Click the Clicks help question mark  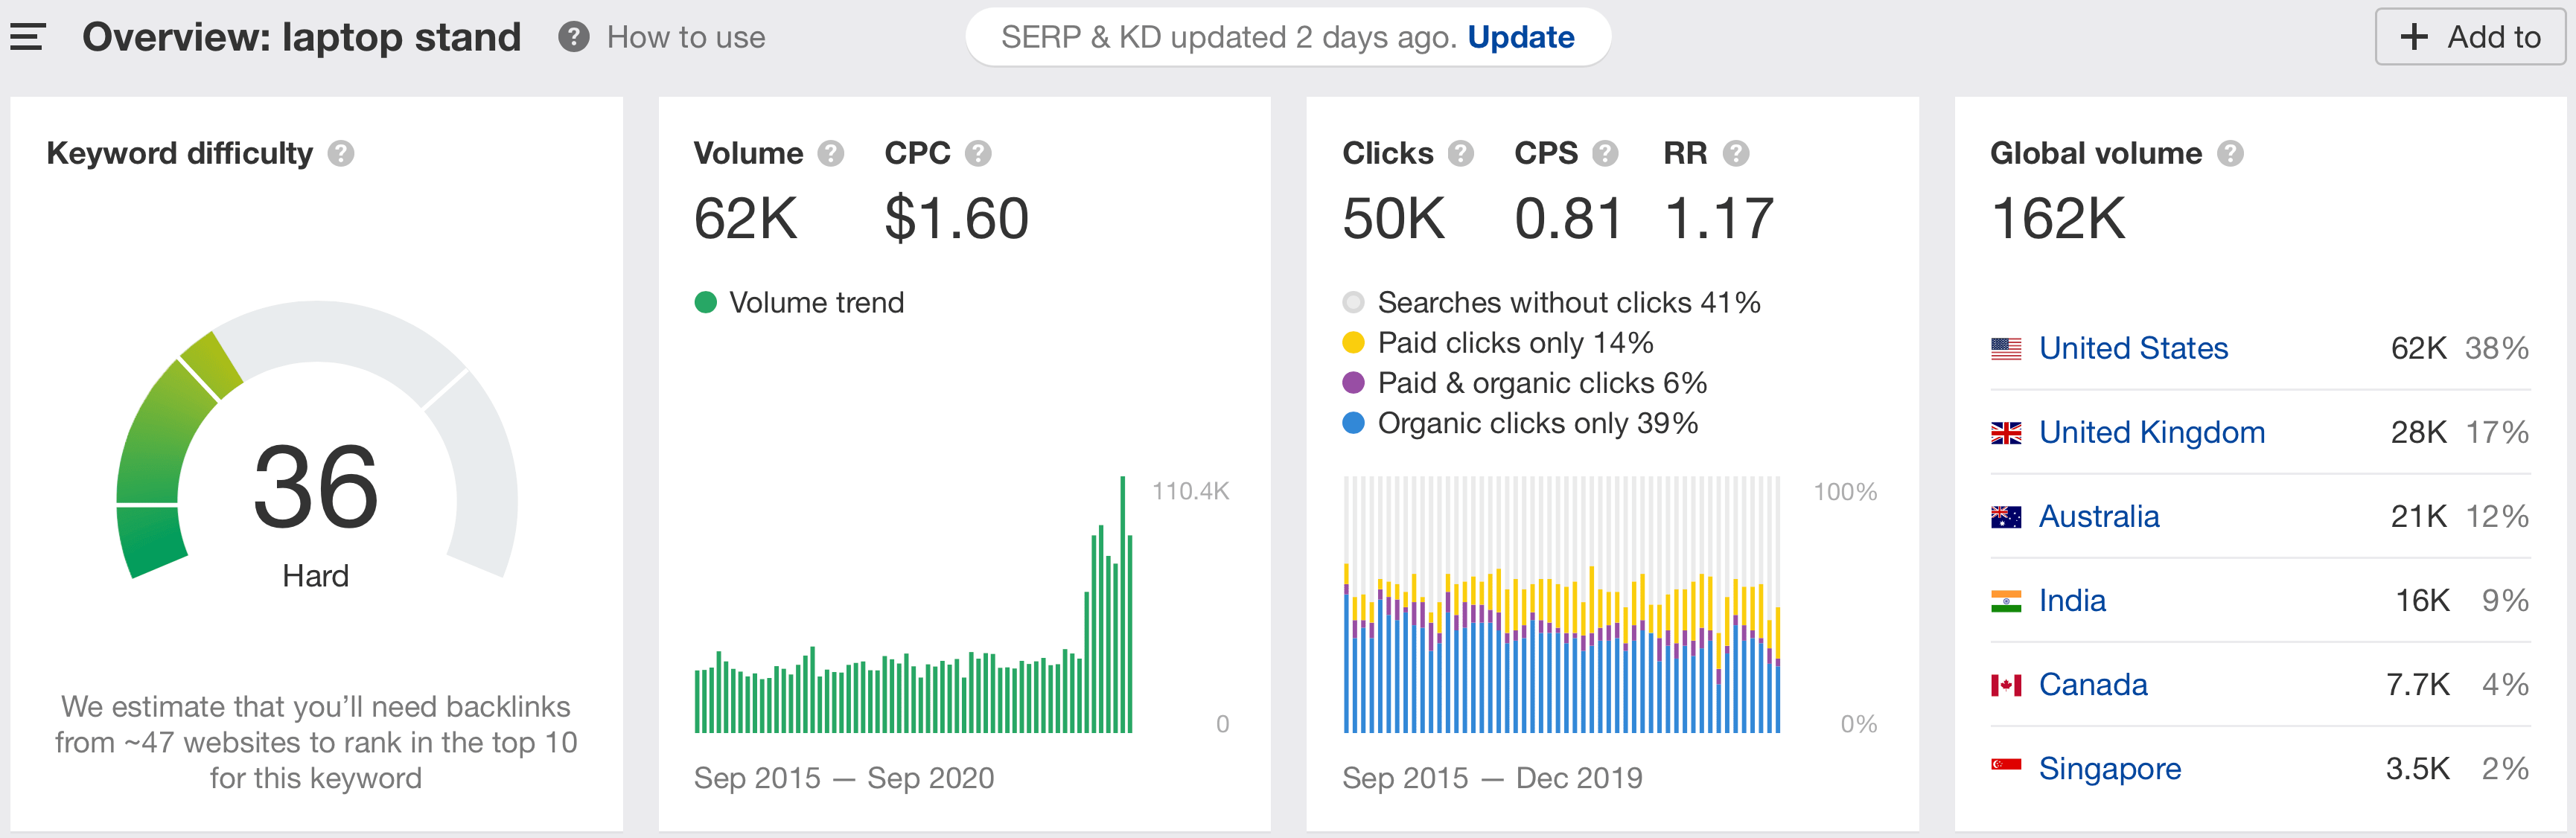pyautogui.click(x=1460, y=153)
